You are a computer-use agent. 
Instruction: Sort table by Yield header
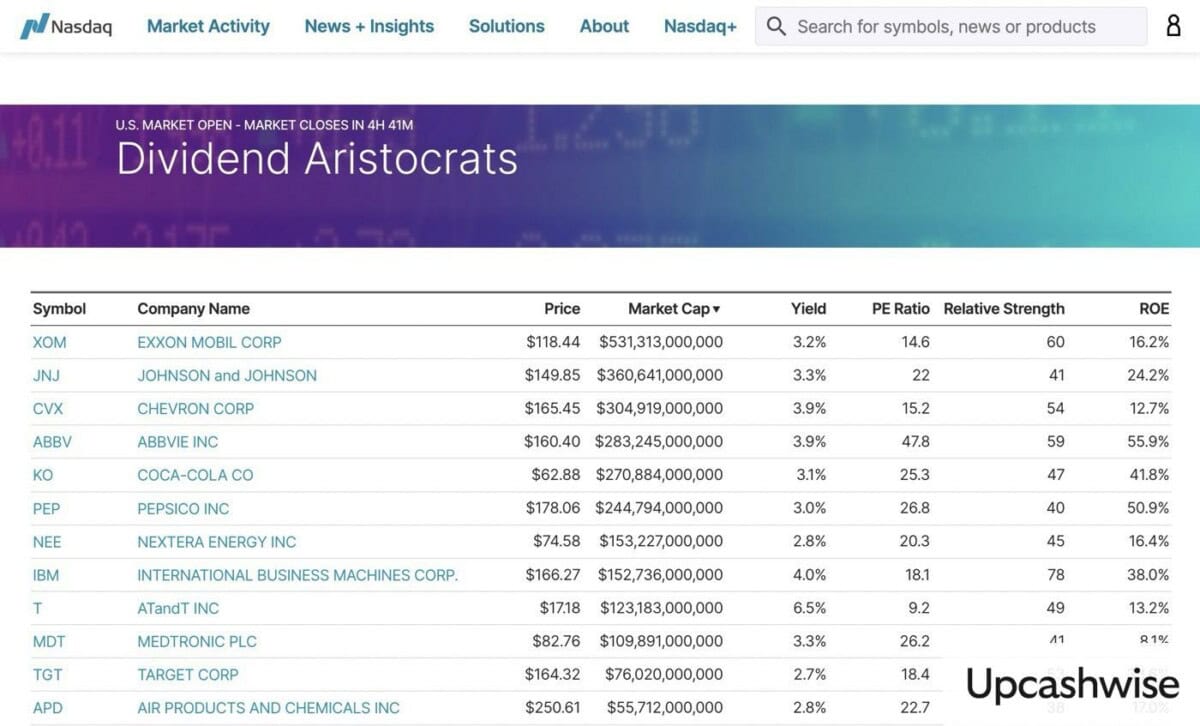pyautogui.click(x=809, y=309)
